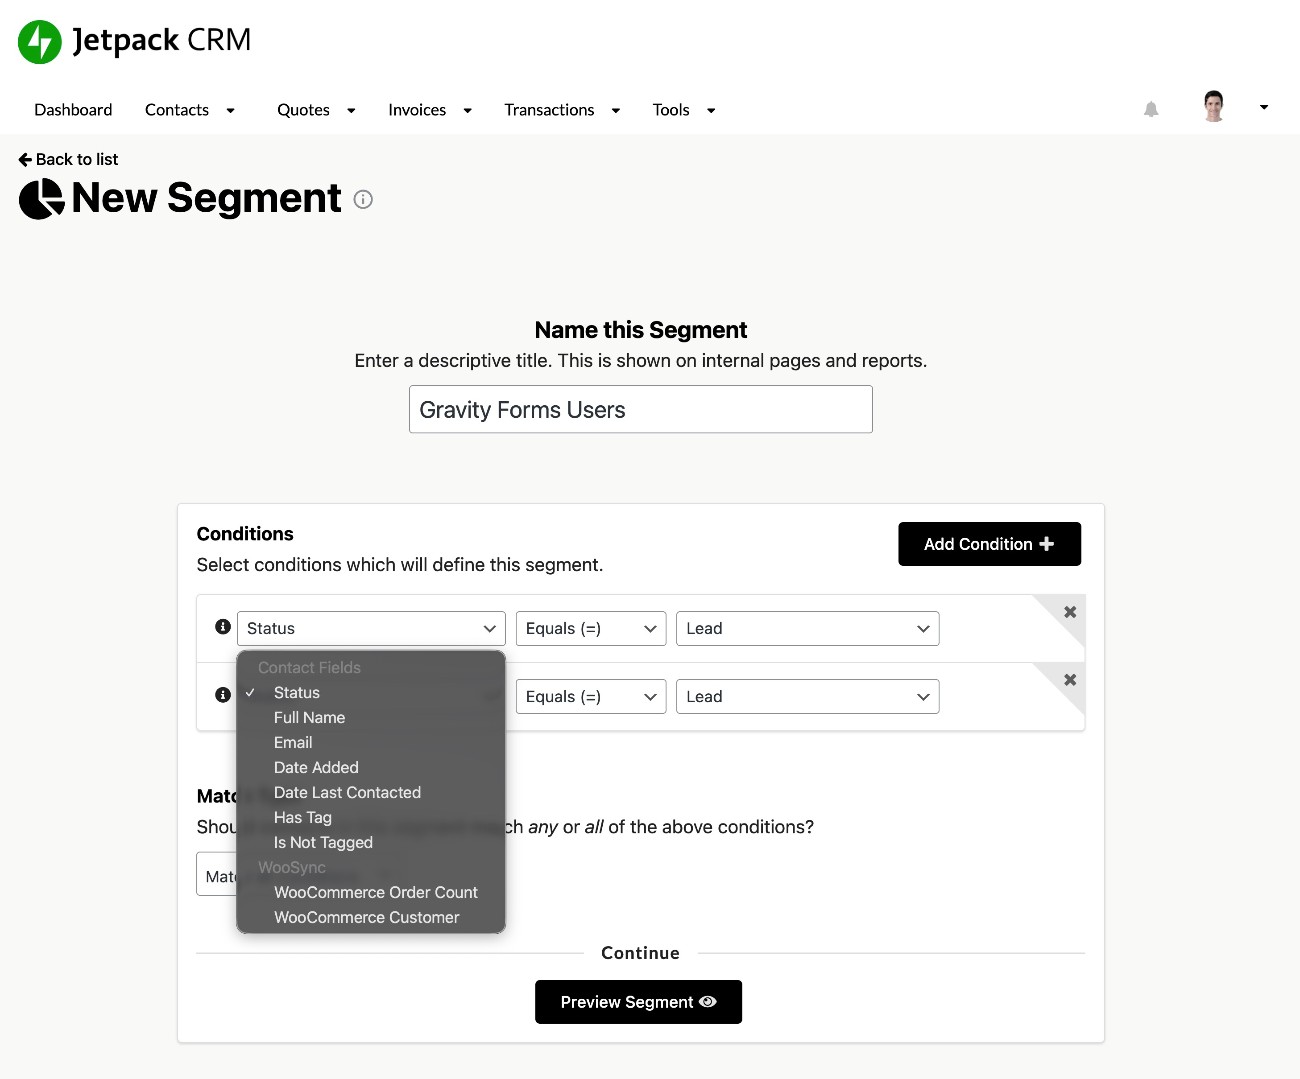Go to the Dashboard menu item
This screenshot has width=1300, height=1079.
click(72, 109)
